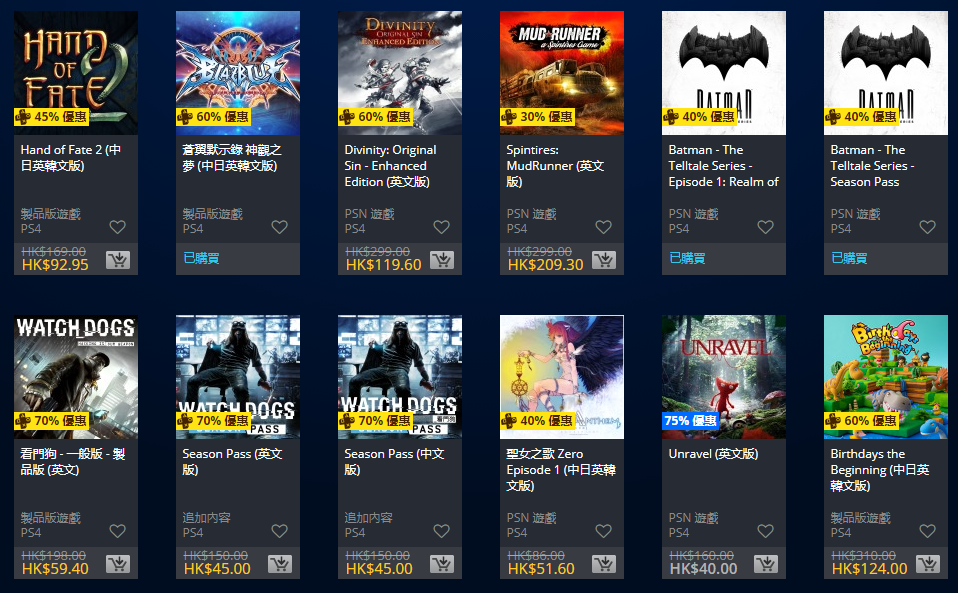958x593 pixels.
Task: Toggle wishlist heart for Hand of Fate 2
Action: [x=117, y=227]
